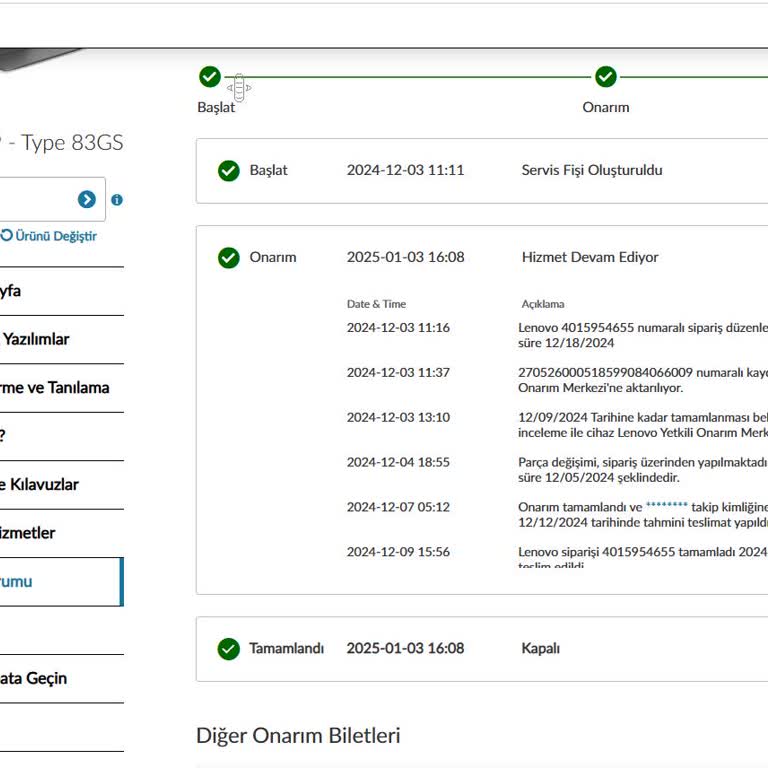Open the Kılavuzlar sidebar menu item
The height and width of the screenshot is (768, 768).
pyautogui.click(x=40, y=484)
